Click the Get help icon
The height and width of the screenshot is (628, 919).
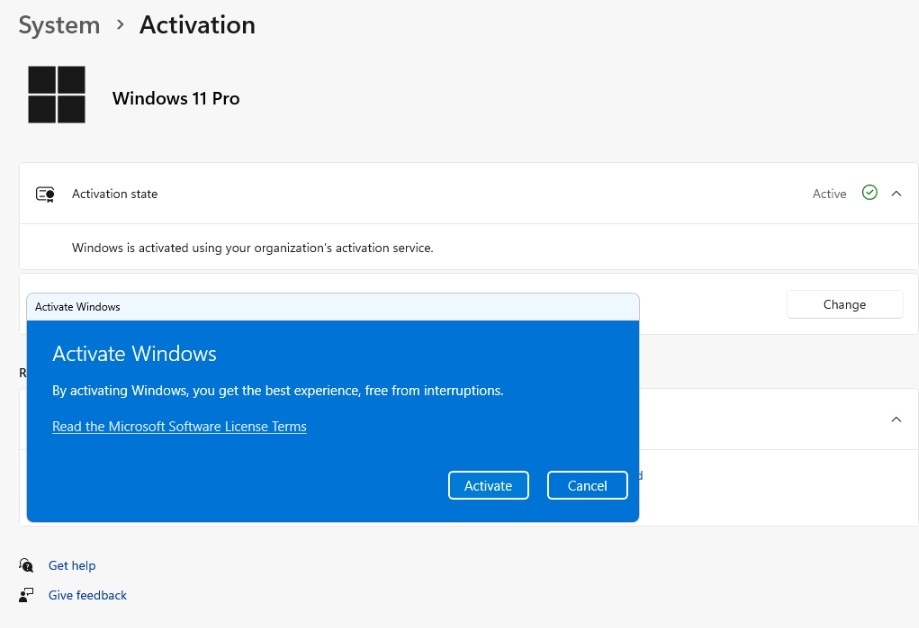pos(26,565)
